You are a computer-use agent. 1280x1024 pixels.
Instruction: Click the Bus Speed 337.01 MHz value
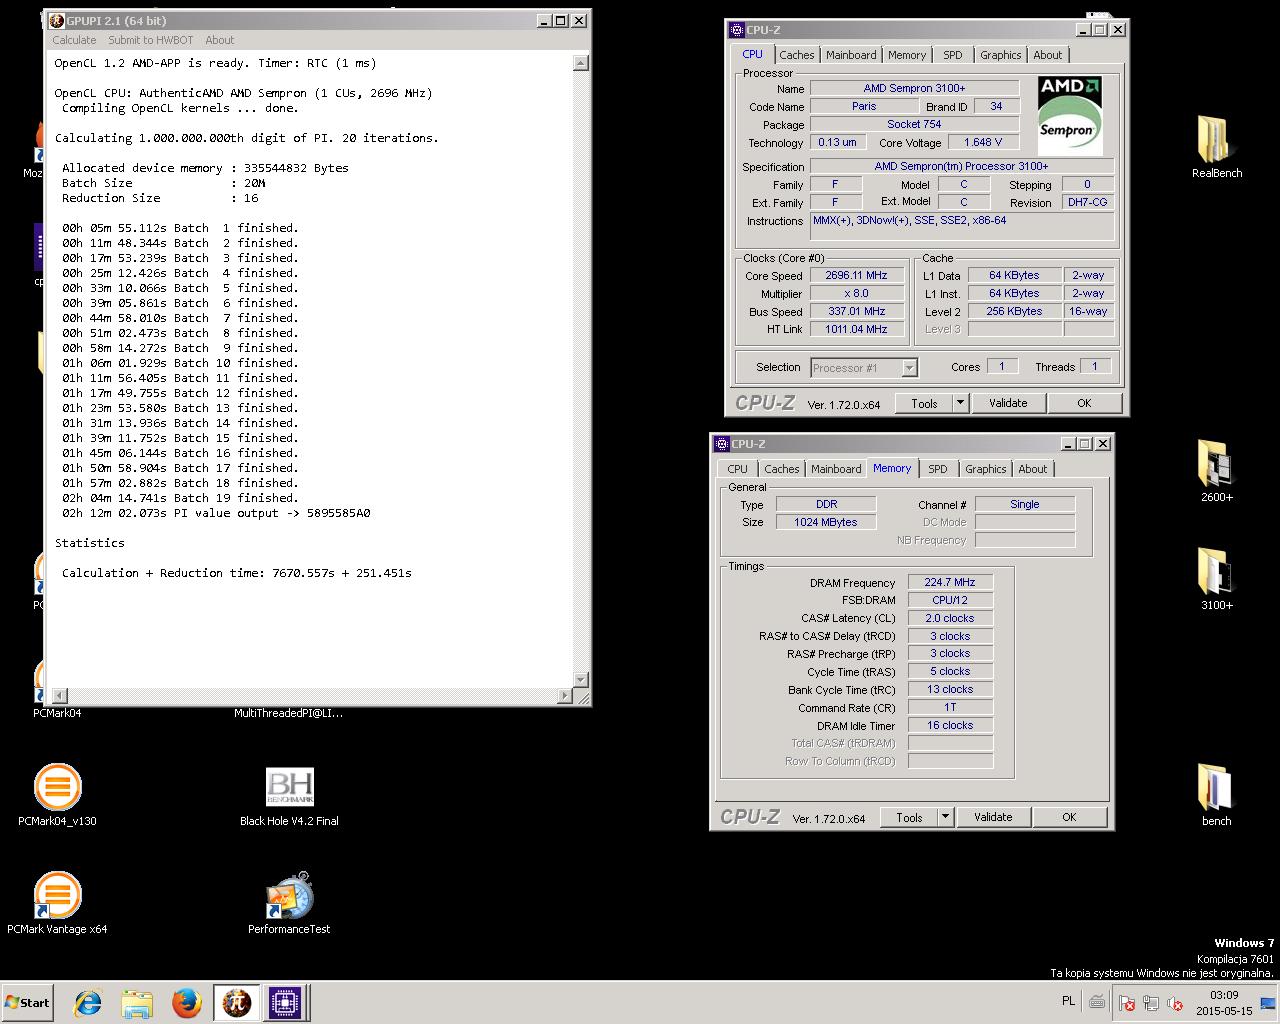tap(856, 311)
